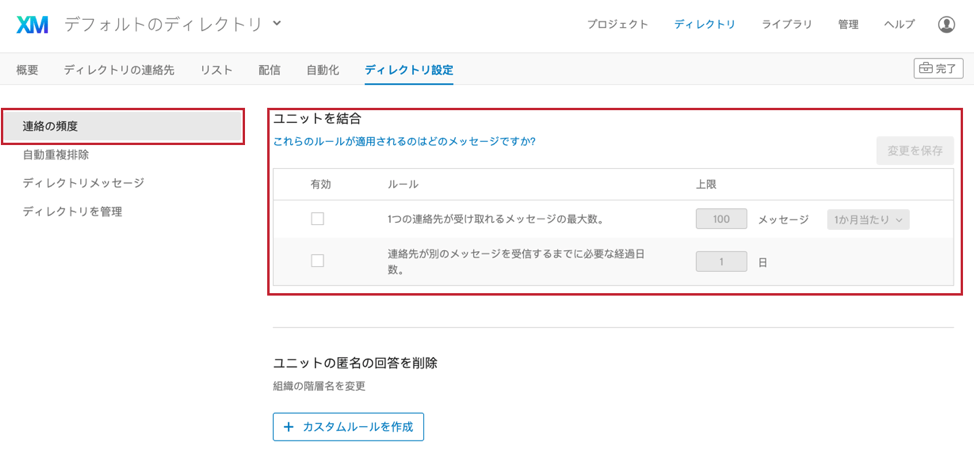The image size is (974, 456).
Task: Open the ヘルプ navigation item
Action: coord(899,25)
